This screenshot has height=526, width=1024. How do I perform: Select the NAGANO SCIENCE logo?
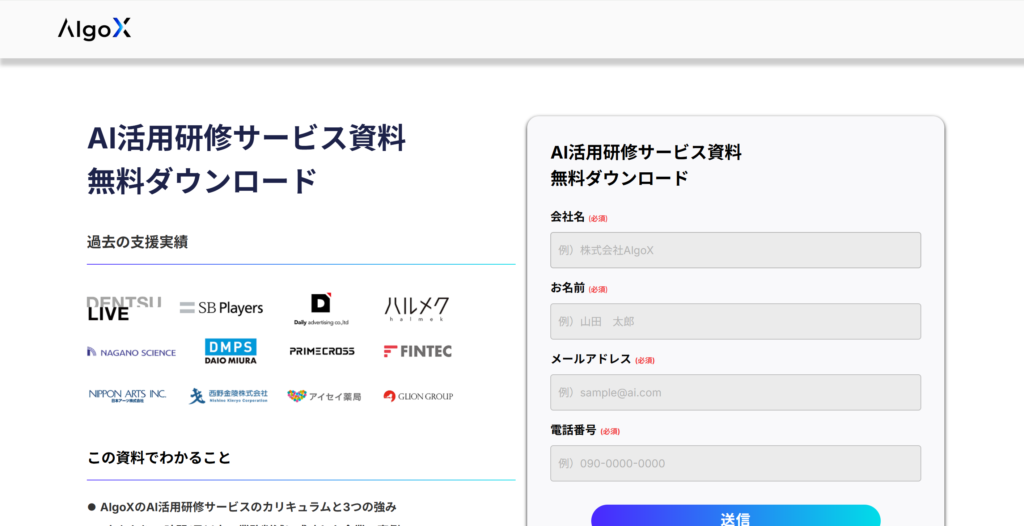click(131, 352)
